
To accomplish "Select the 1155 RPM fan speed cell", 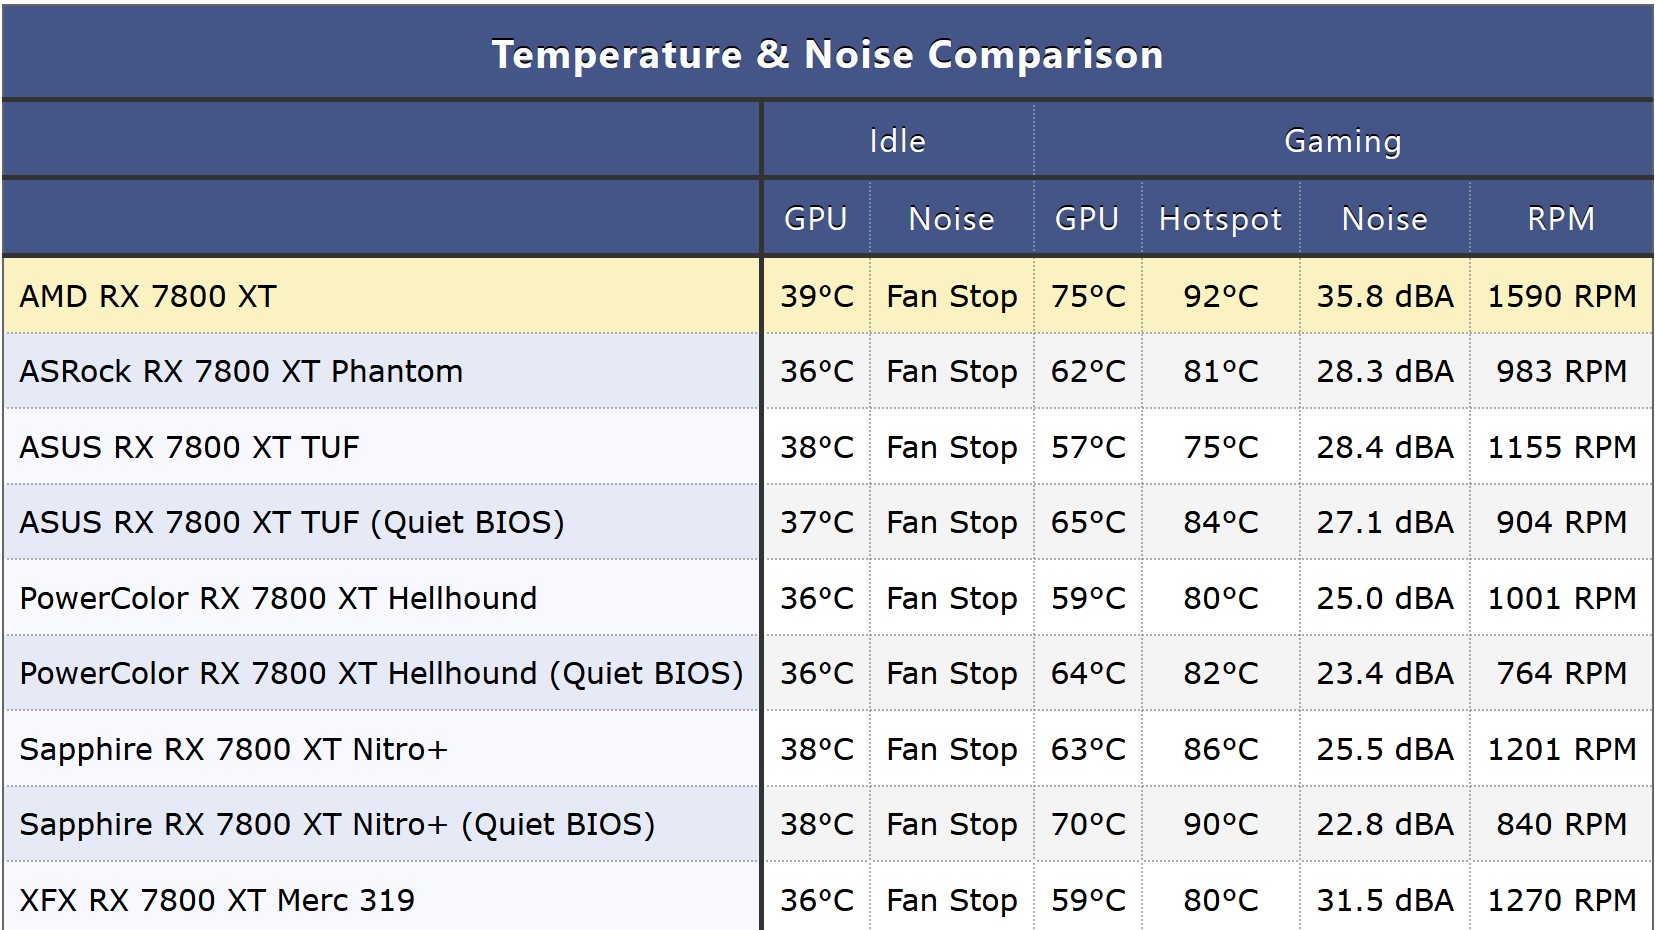I will (x=1561, y=447).
